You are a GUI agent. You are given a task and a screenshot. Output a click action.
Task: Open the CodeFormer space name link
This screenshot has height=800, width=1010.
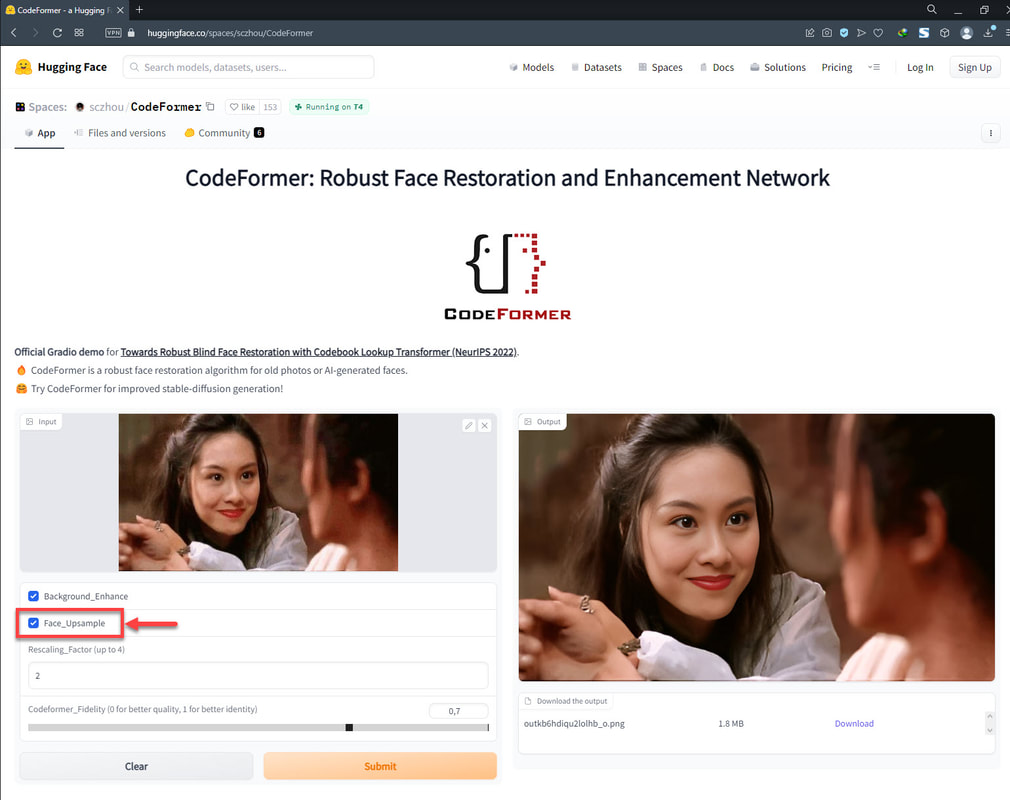(x=166, y=107)
